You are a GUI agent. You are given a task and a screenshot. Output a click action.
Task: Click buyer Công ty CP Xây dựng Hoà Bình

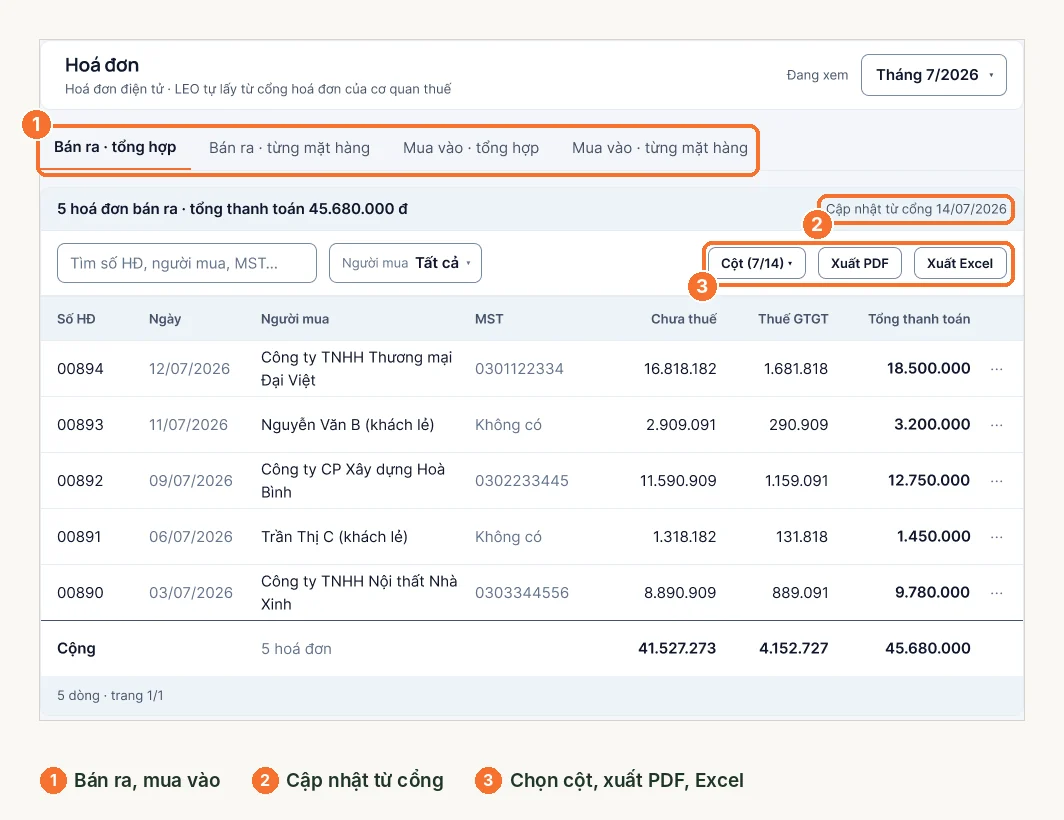pyautogui.click(x=353, y=481)
